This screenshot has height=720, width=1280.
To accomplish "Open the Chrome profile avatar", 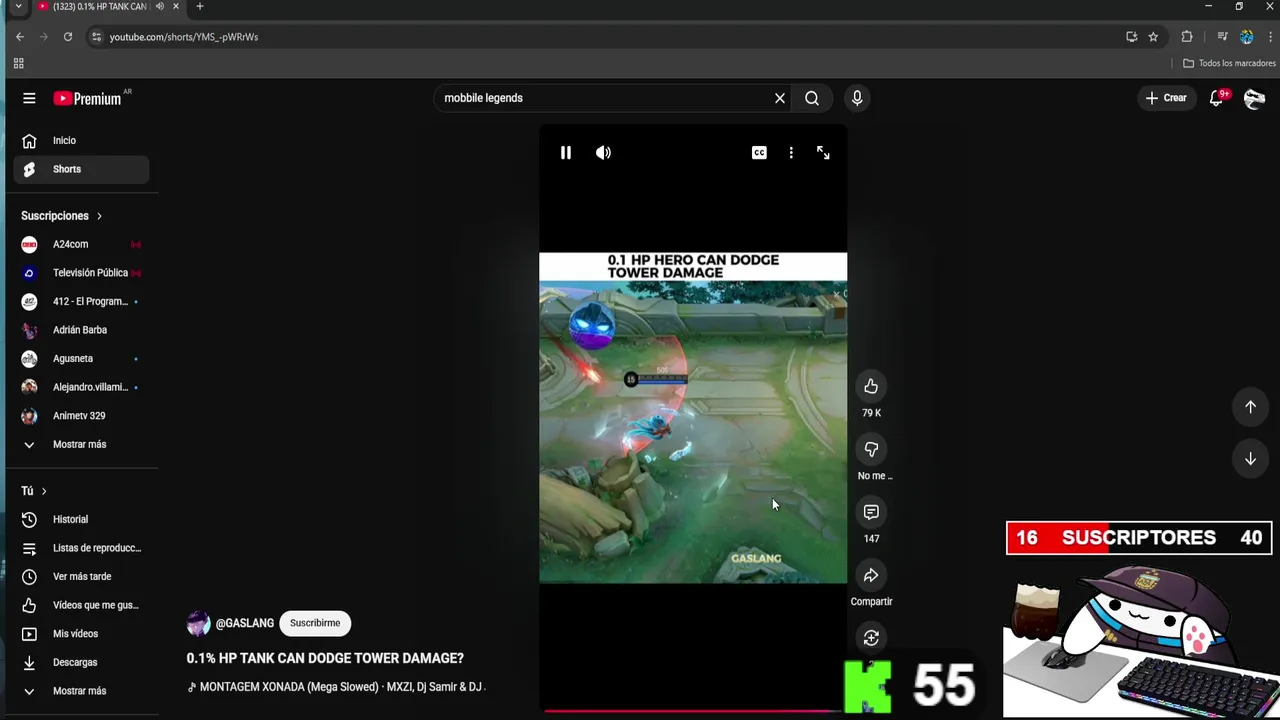I will (x=1246, y=37).
